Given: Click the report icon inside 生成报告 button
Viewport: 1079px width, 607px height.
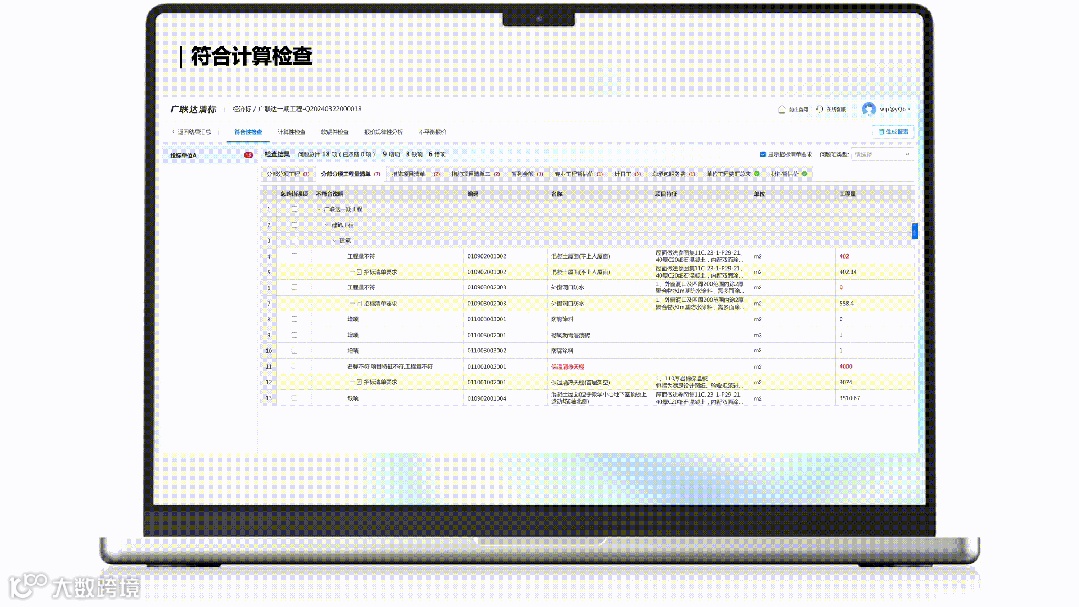Looking at the screenshot, I should pyautogui.click(x=882, y=131).
